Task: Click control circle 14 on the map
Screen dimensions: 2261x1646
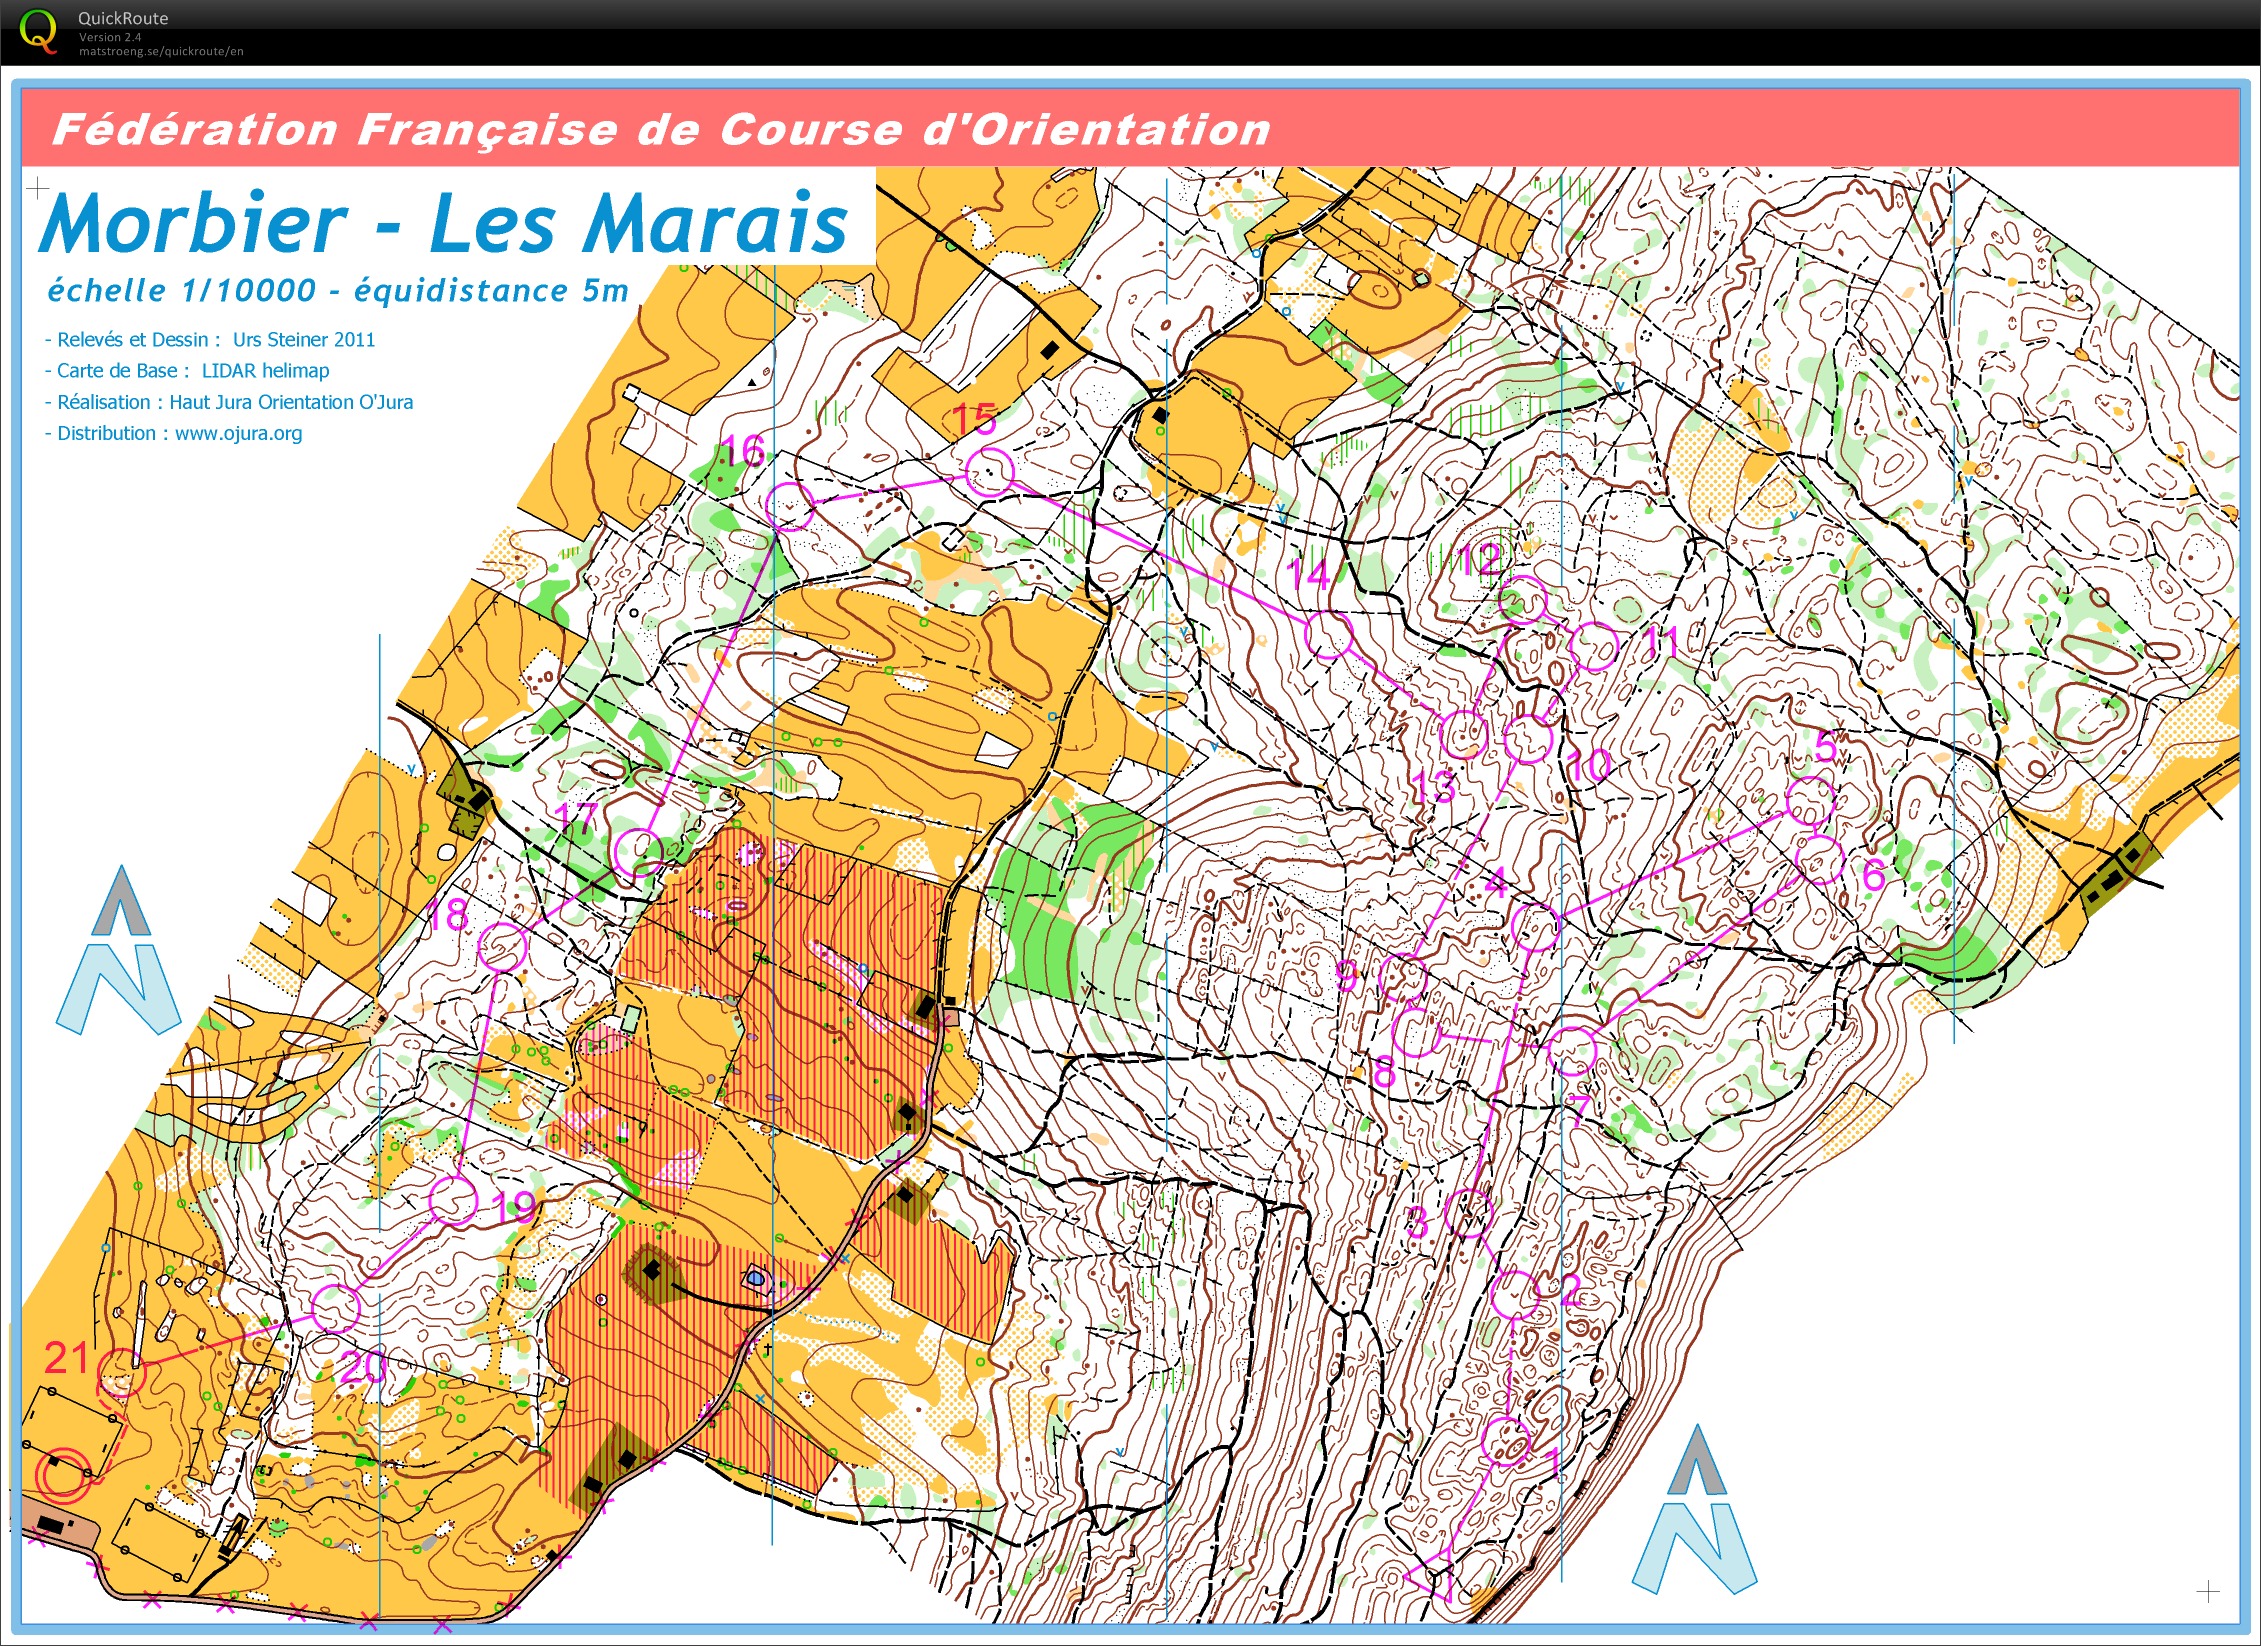Action: [1329, 635]
